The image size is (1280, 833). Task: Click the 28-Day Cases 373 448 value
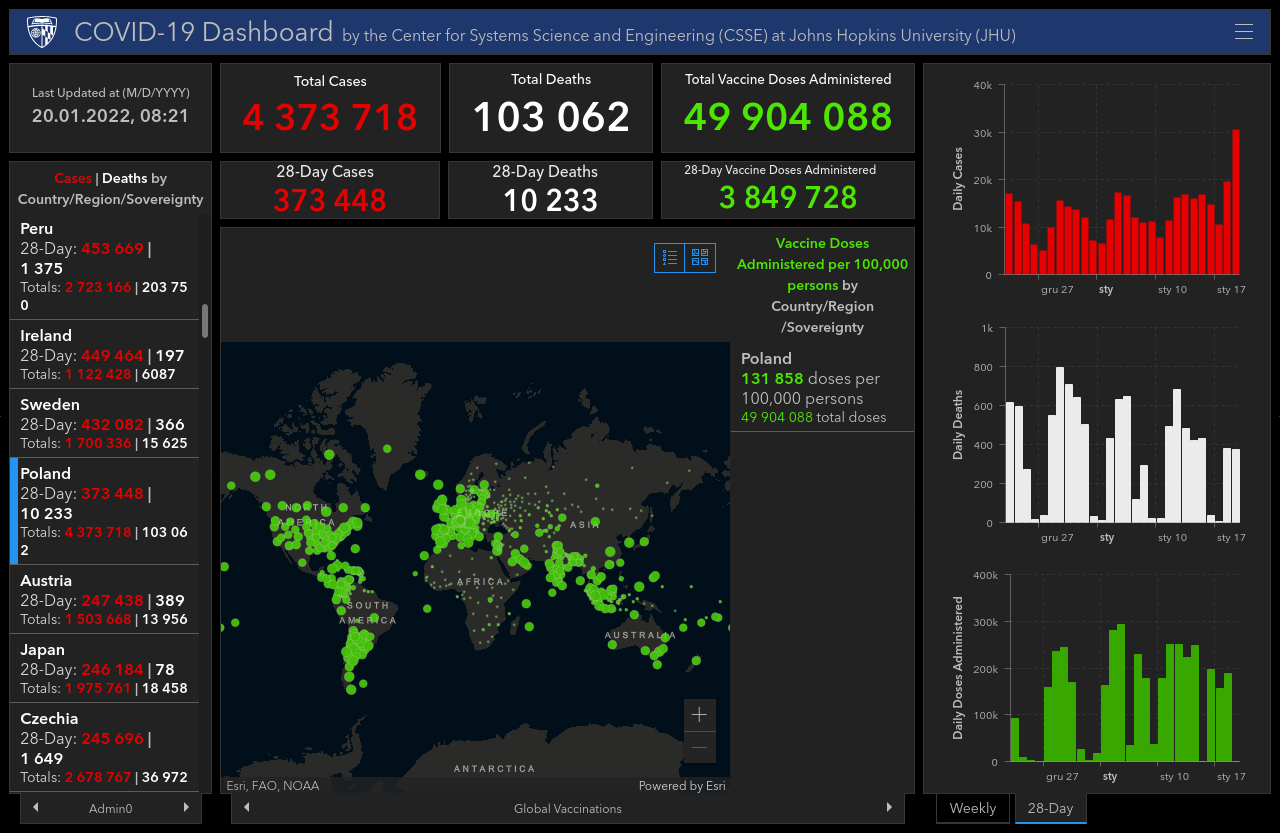pos(330,200)
